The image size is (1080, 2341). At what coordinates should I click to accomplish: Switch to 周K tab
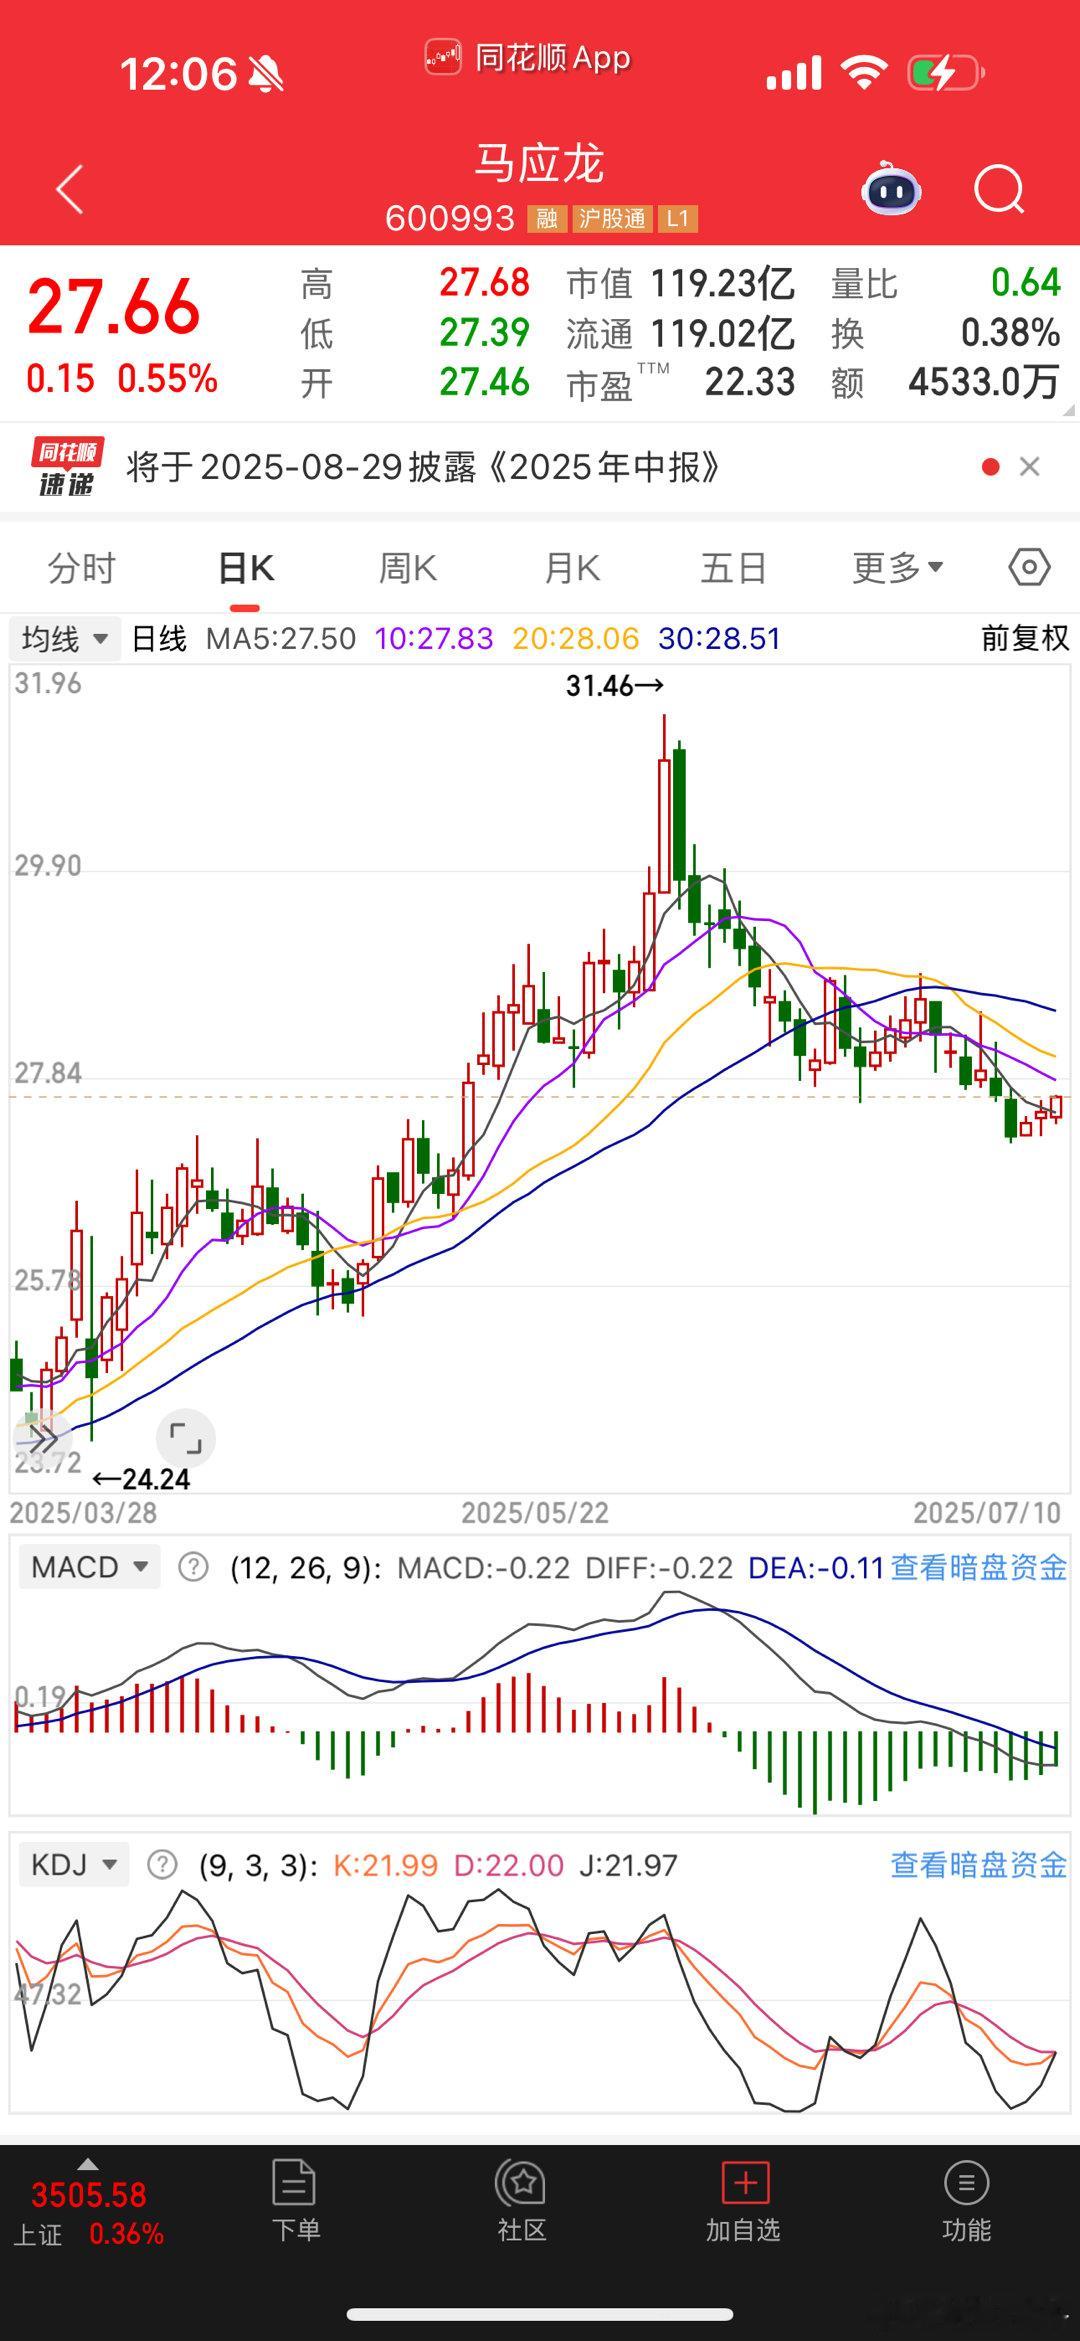(408, 568)
